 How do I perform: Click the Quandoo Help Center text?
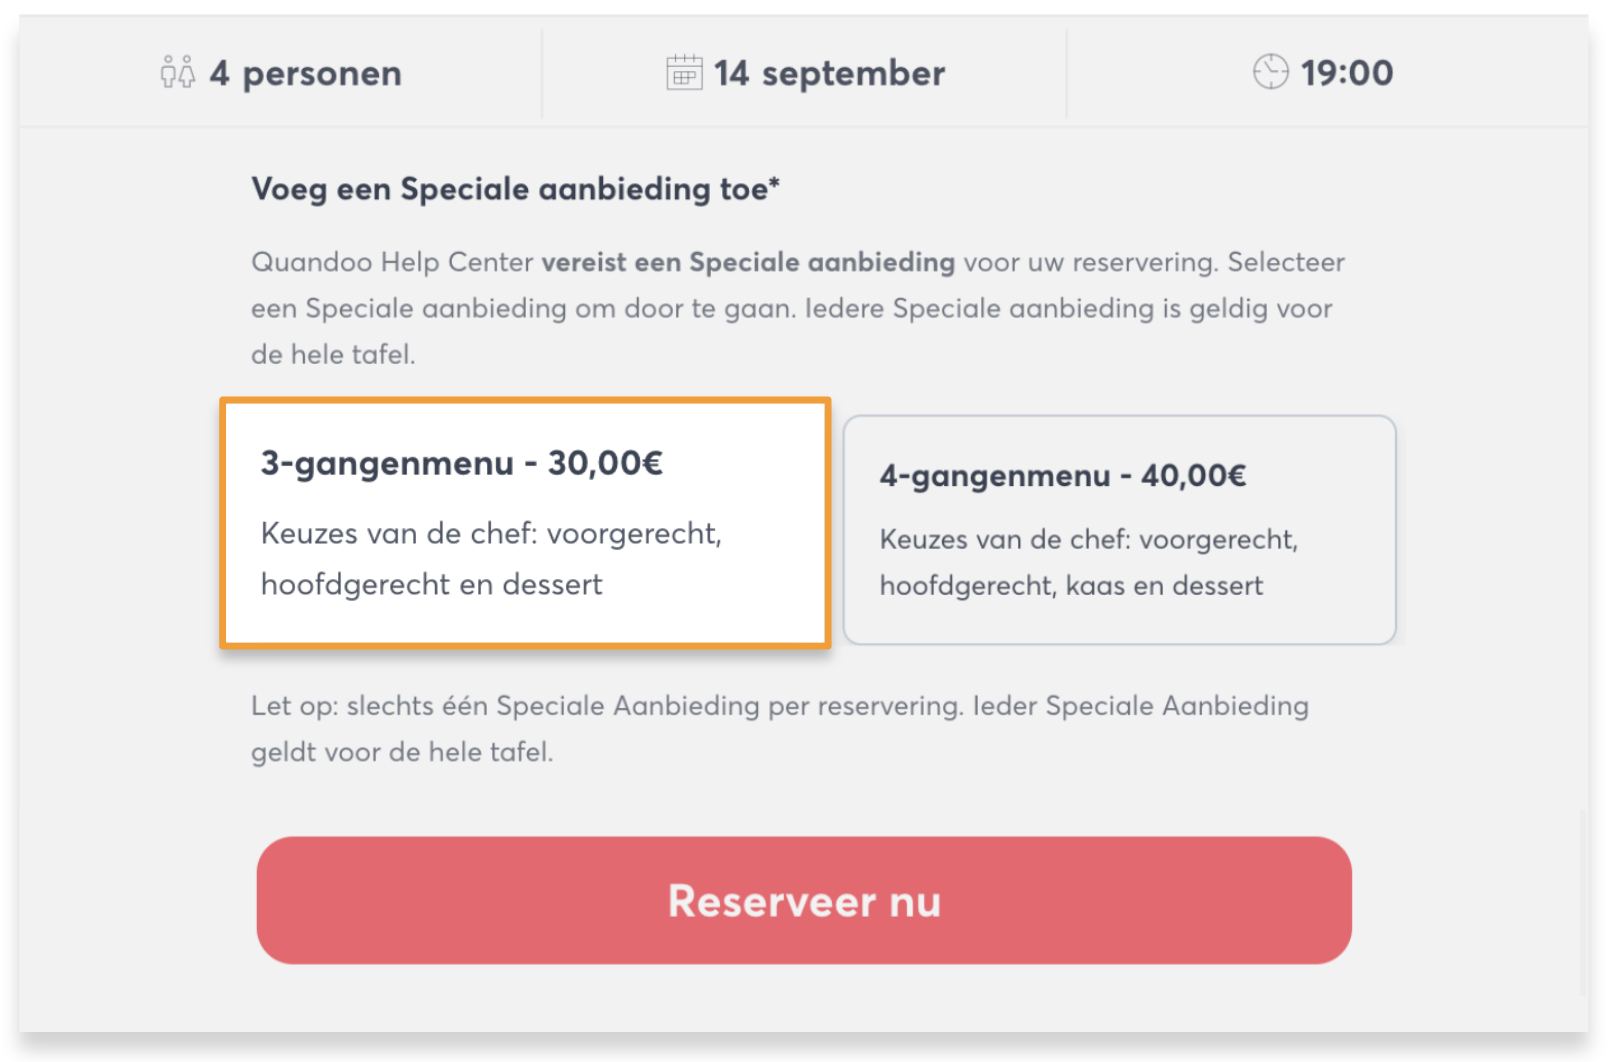pos(392,262)
